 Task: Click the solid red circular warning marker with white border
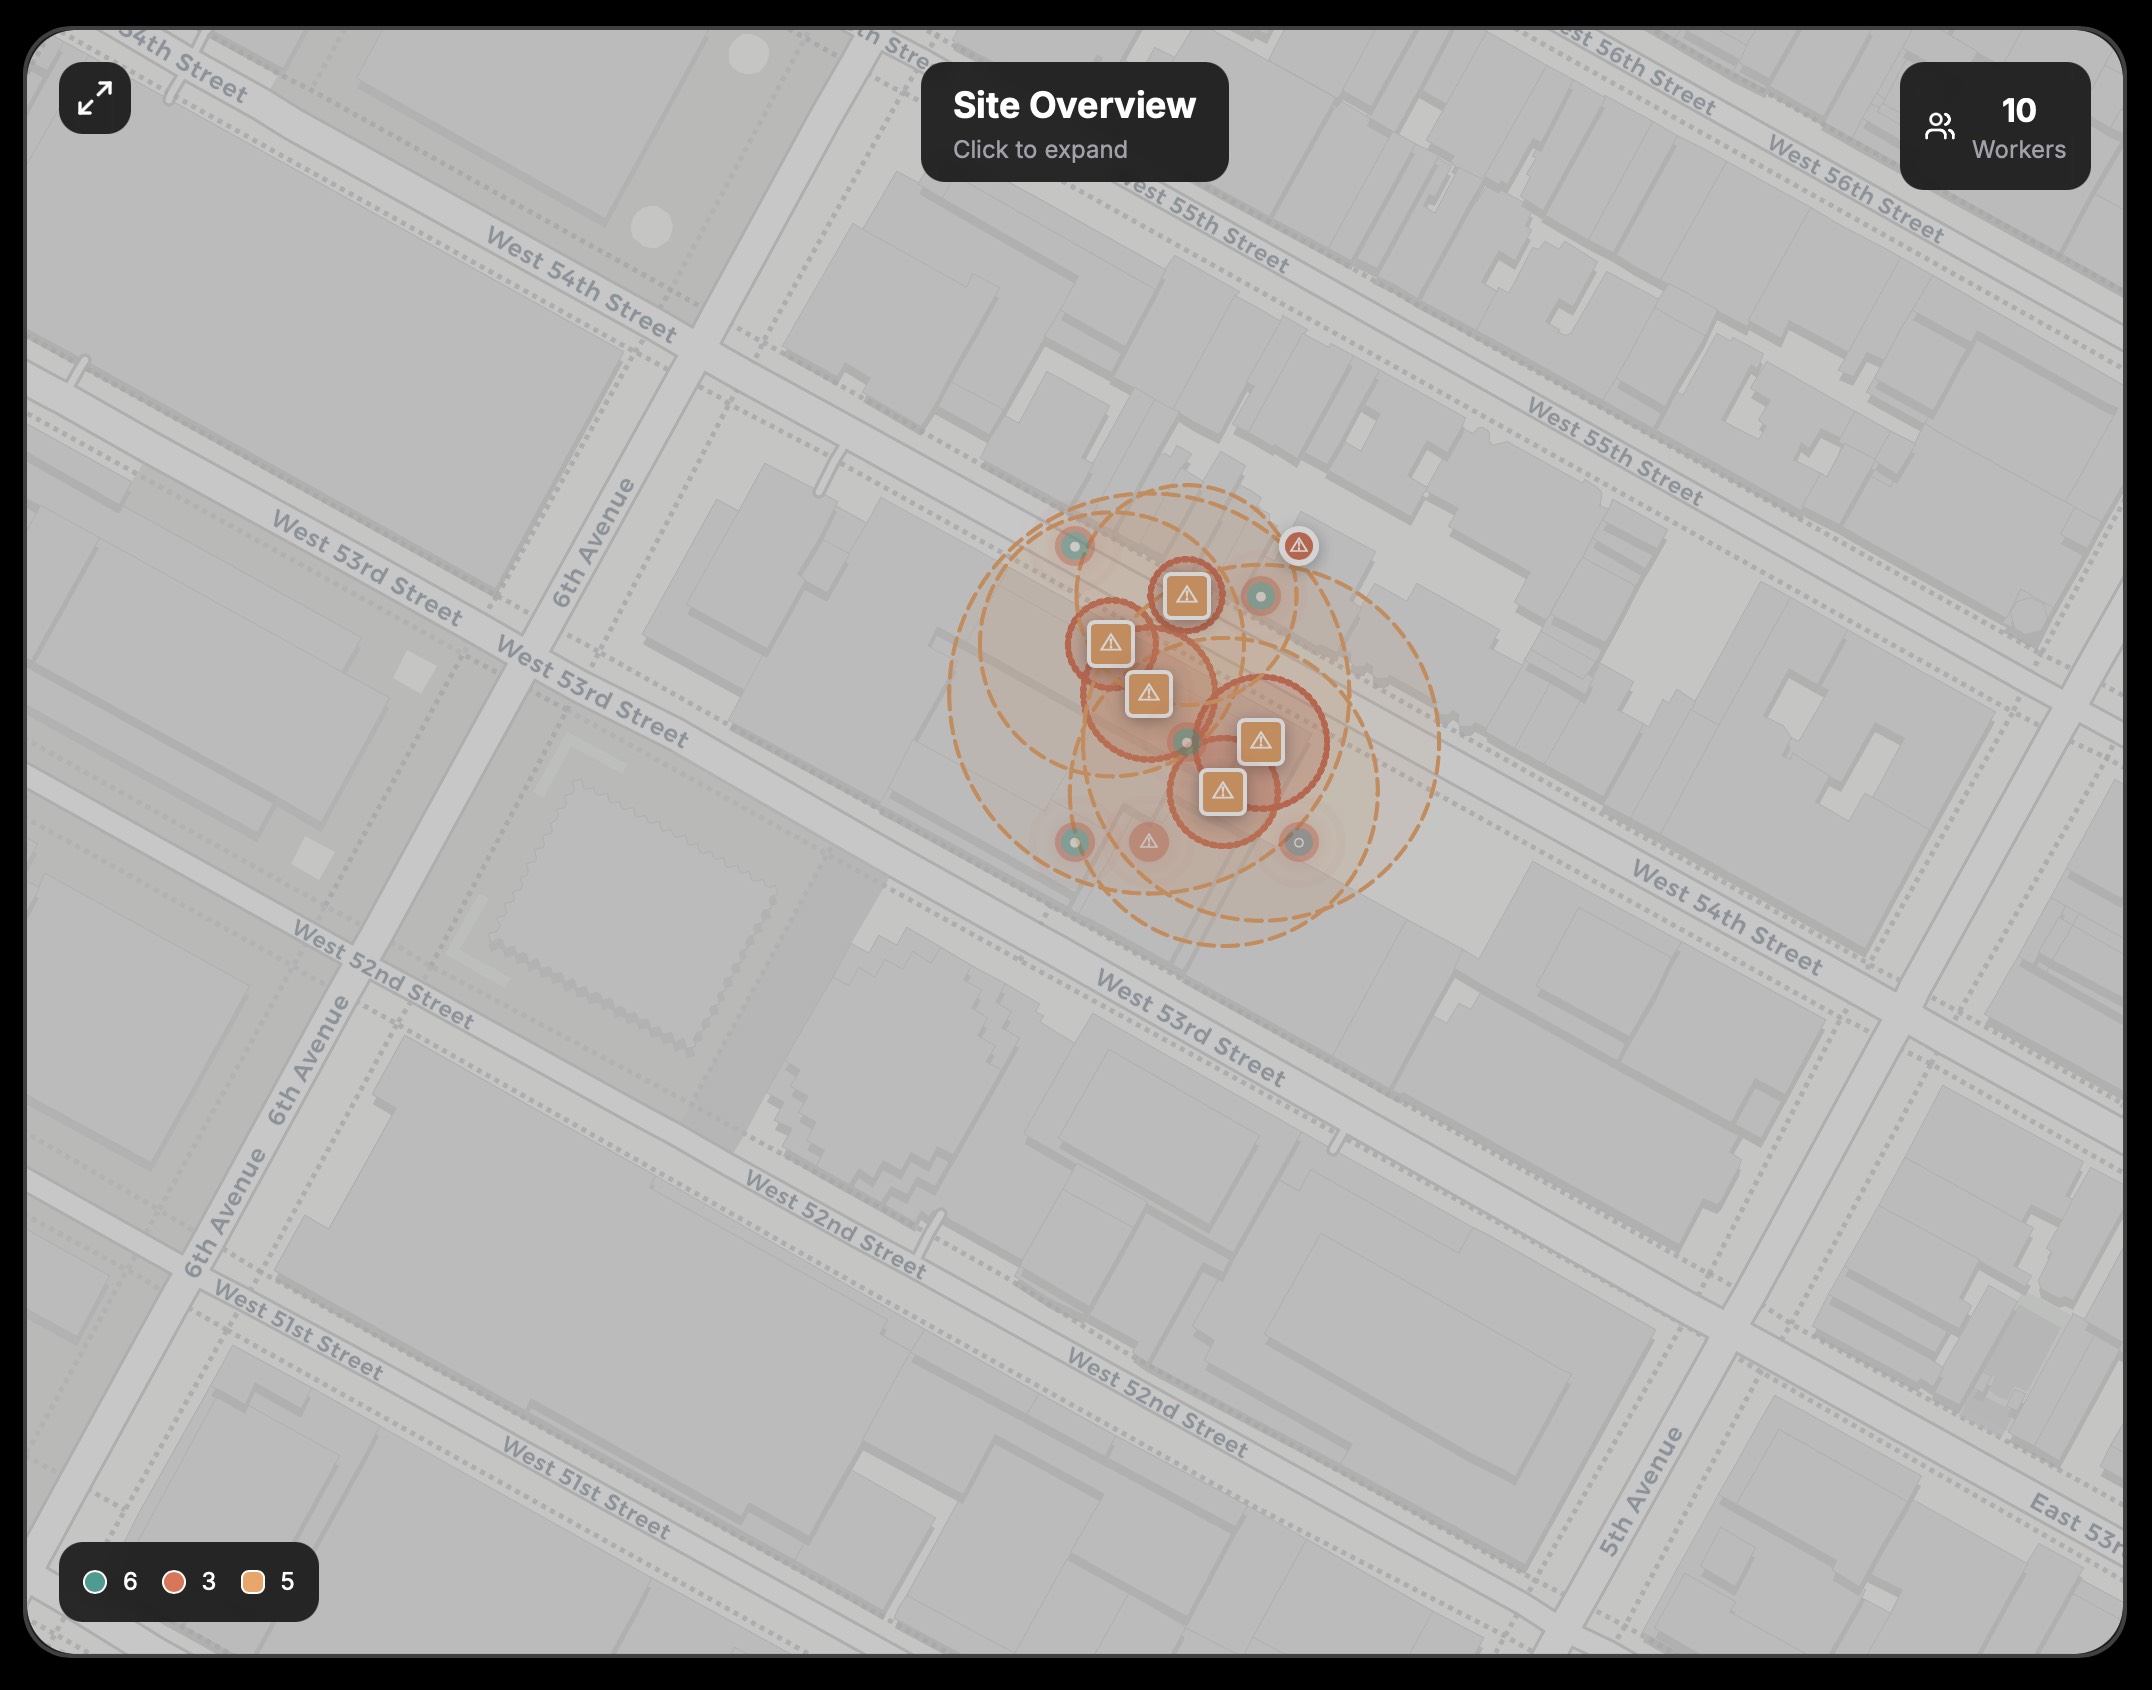click(x=1298, y=546)
